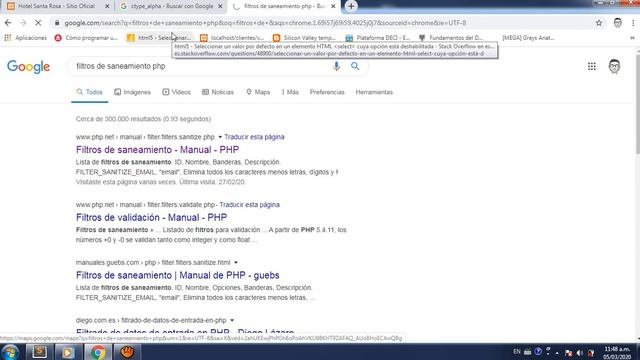Translate the first php.net result
Screen dimensions: 640x360
[x=254, y=137]
